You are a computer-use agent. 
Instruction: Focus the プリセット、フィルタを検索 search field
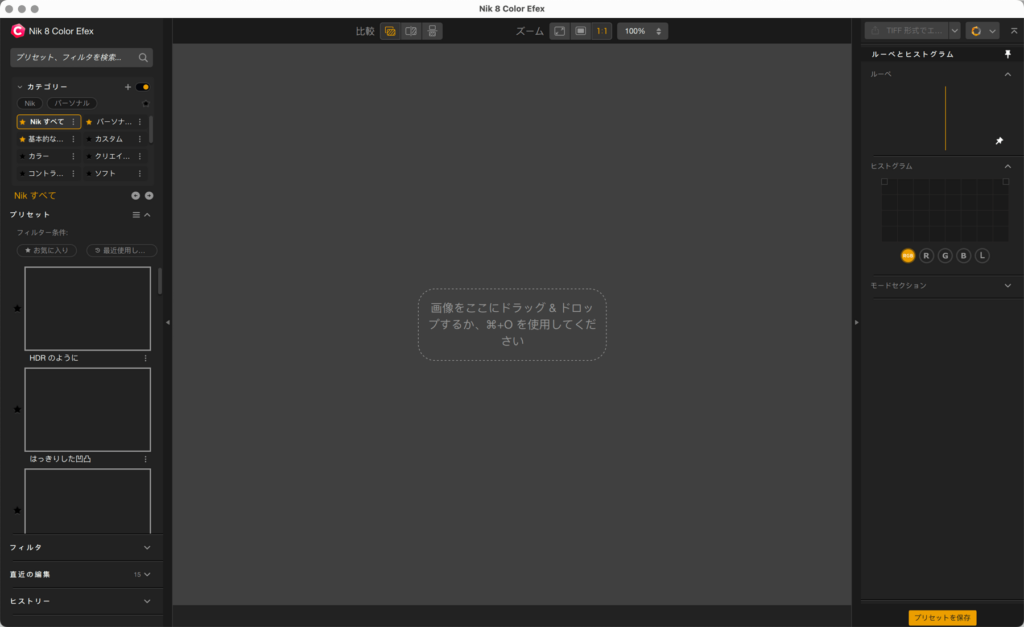click(82, 57)
